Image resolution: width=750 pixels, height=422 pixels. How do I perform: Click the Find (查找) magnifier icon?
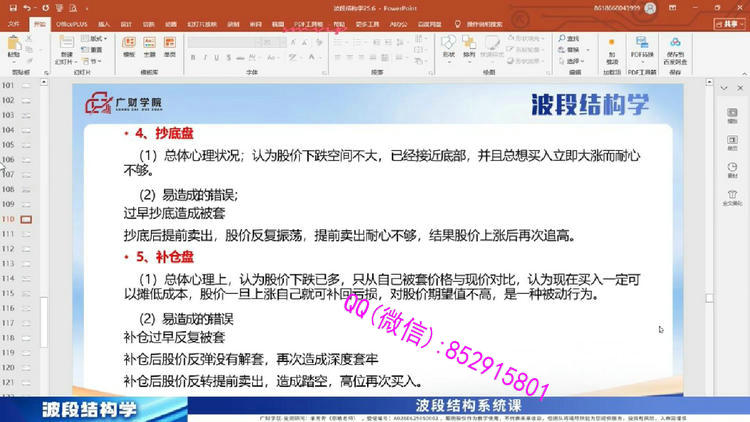[569, 38]
